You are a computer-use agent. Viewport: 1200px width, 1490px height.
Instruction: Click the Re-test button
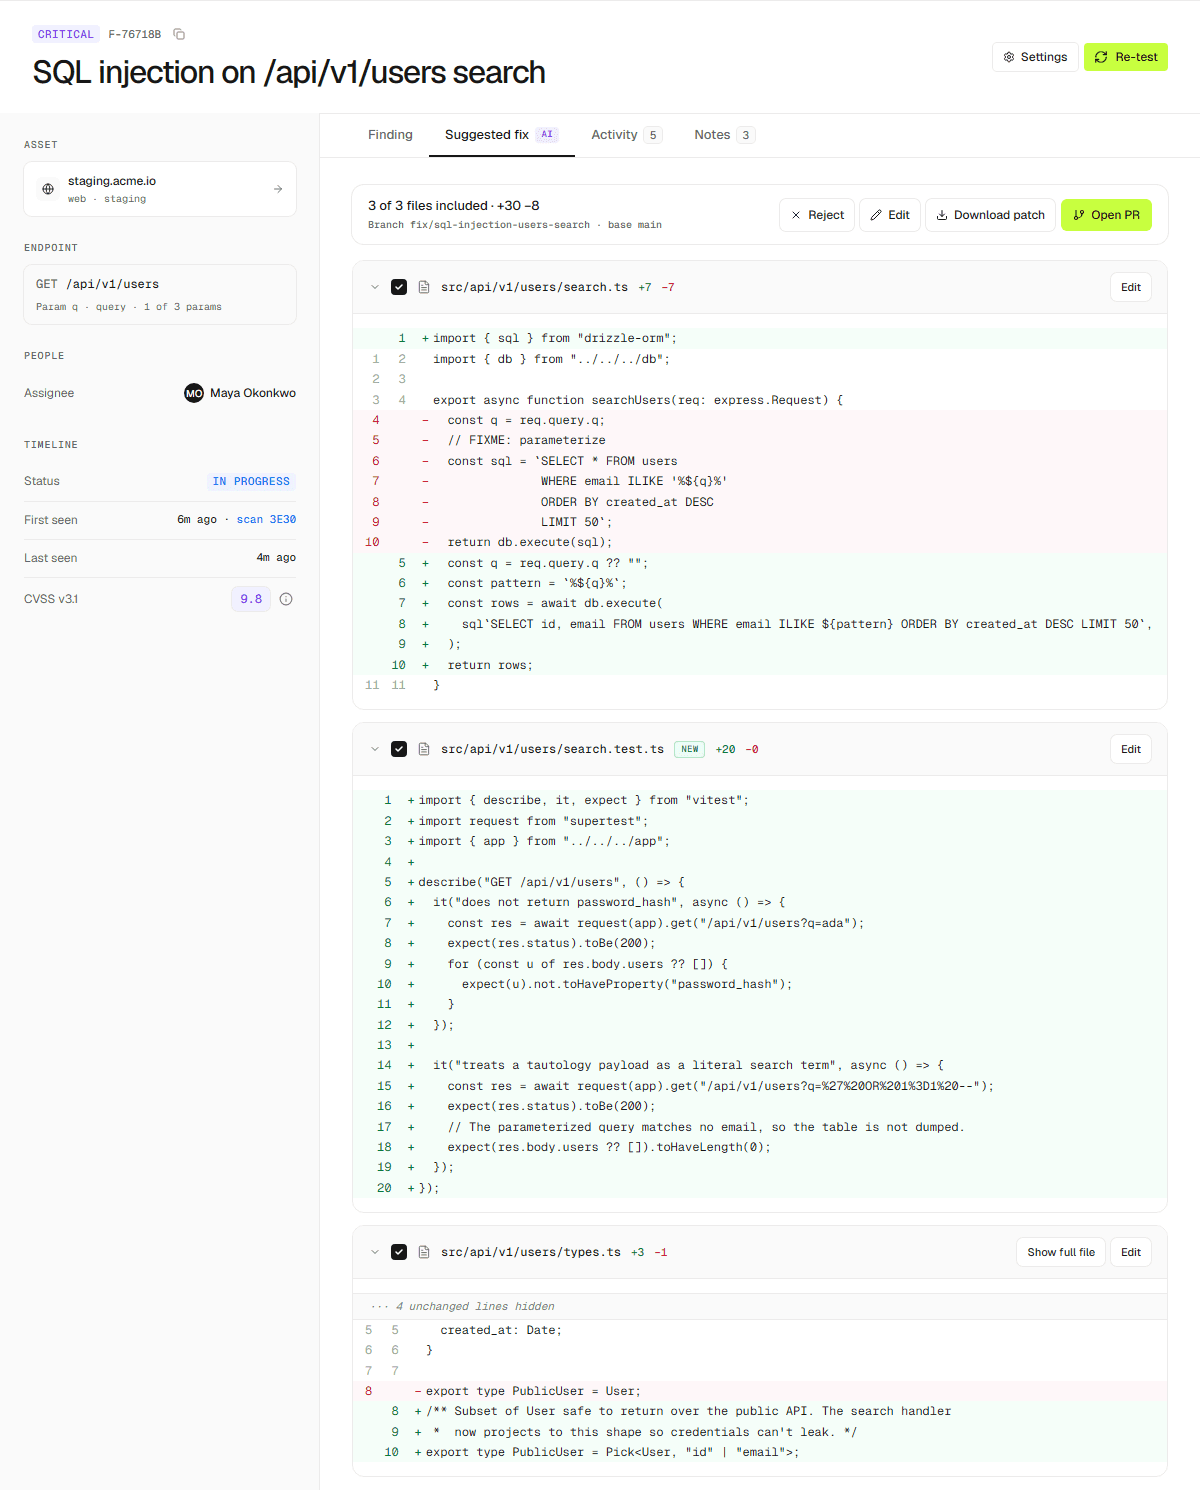pyautogui.click(x=1126, y=57)
